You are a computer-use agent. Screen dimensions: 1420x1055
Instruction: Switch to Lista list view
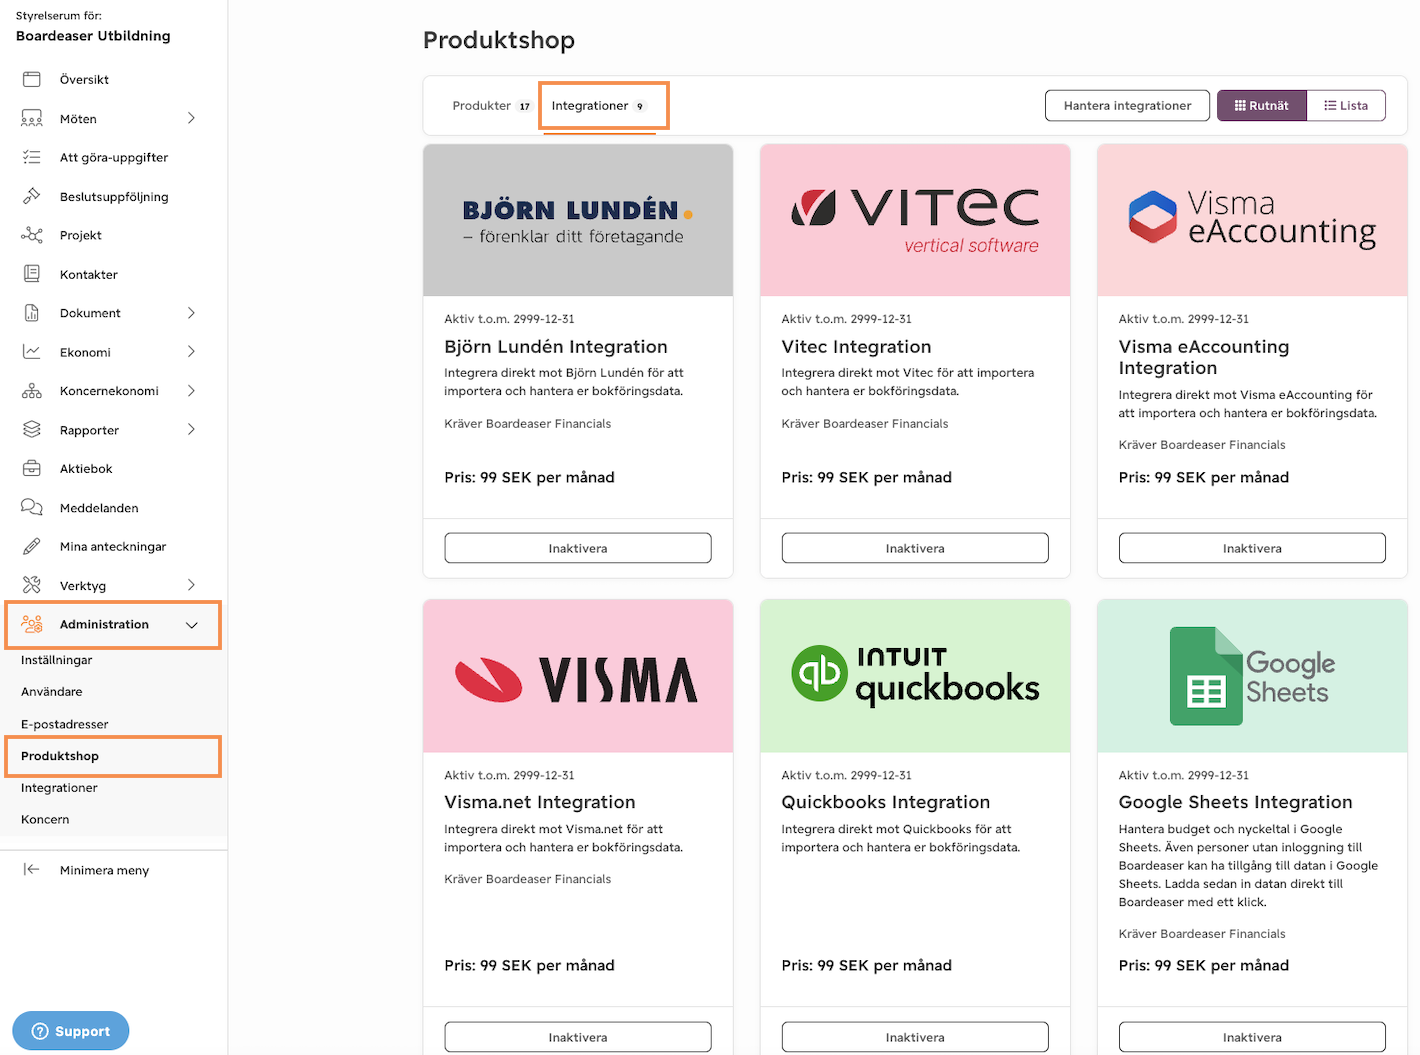pyautogui.click(x=1346, y=105)
